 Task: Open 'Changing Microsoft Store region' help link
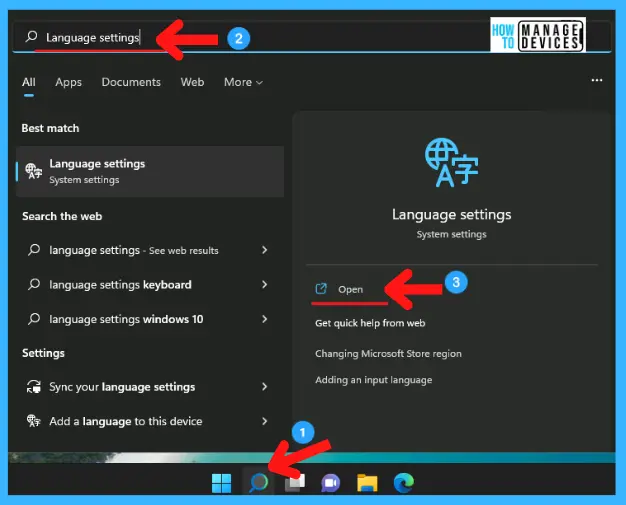click(x=388, y=354)
